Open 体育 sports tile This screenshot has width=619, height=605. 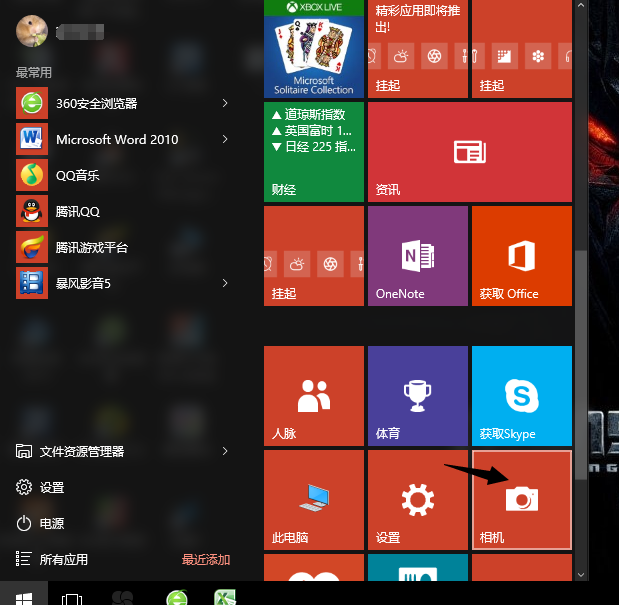(418, 396)
